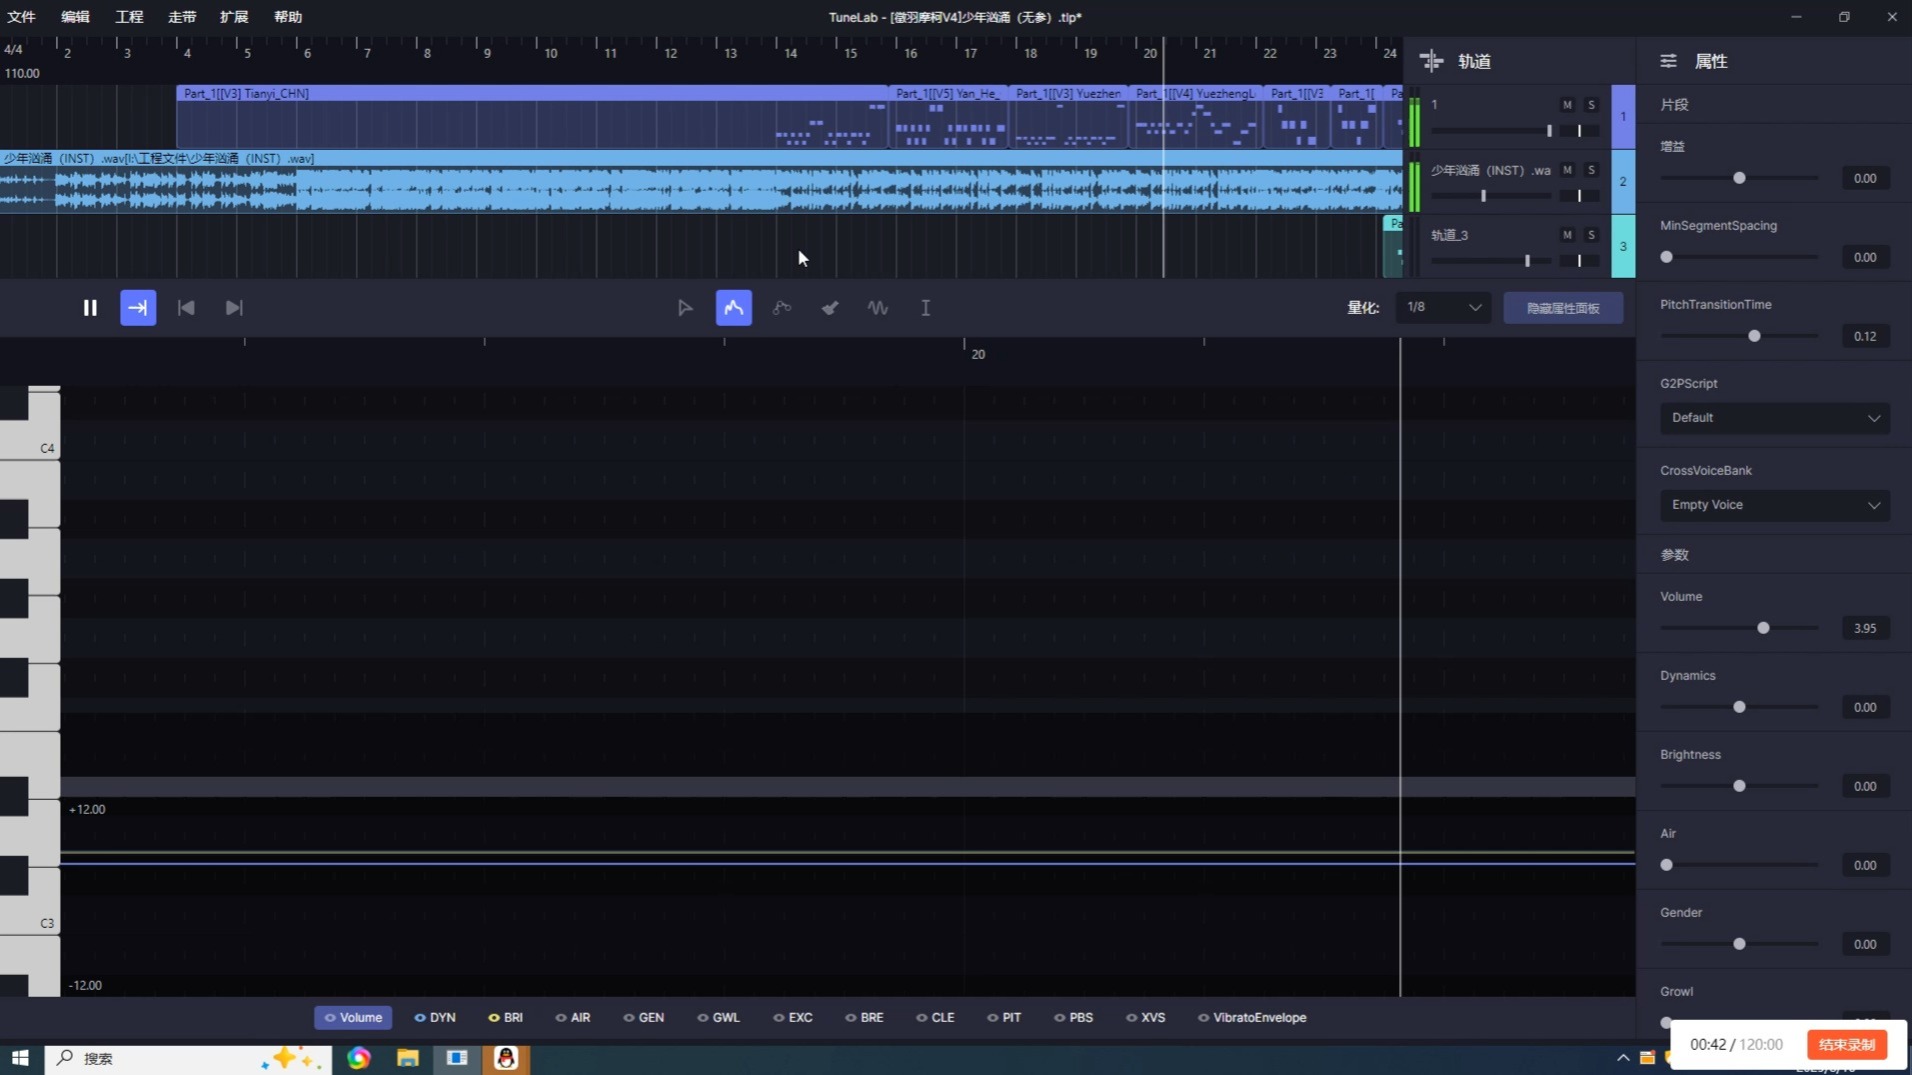The height and width of the screenshot is (1075, 1912).
Task: Click the PitchTransitionTime slider handle
Action: pyautogui.click(x=1754, y=336)
